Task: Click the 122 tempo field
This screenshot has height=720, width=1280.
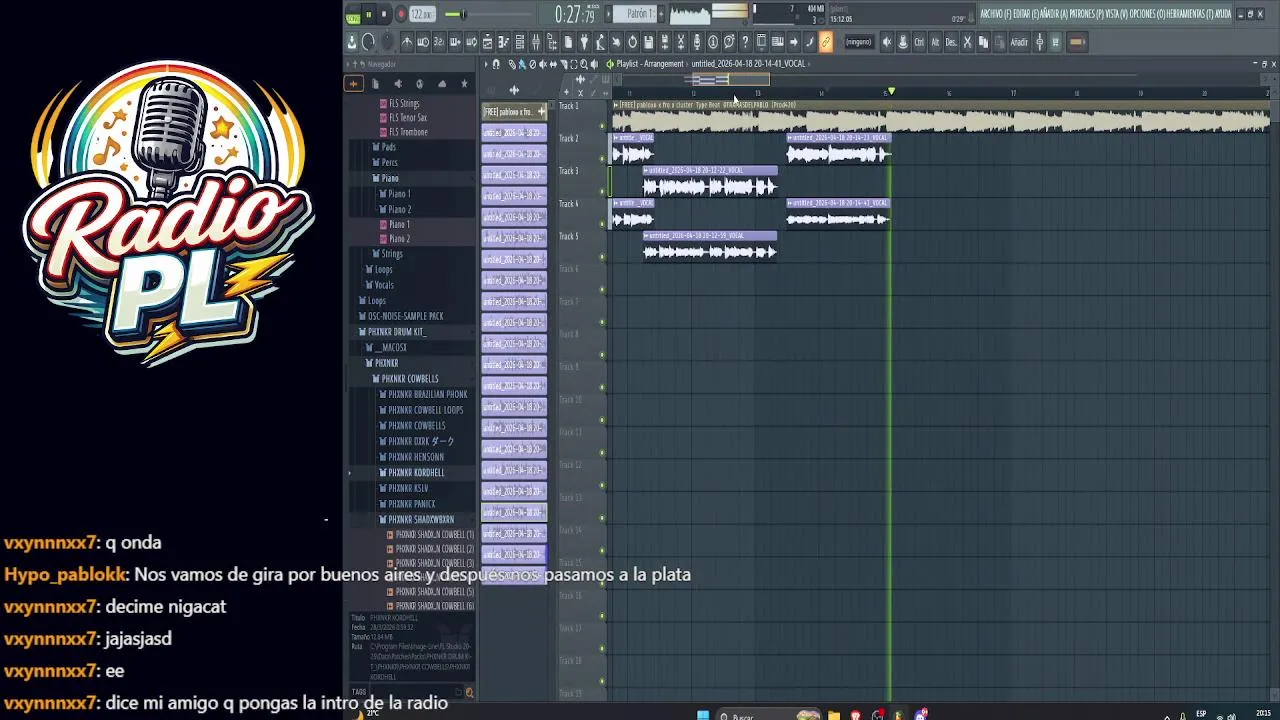Action: 423,14
